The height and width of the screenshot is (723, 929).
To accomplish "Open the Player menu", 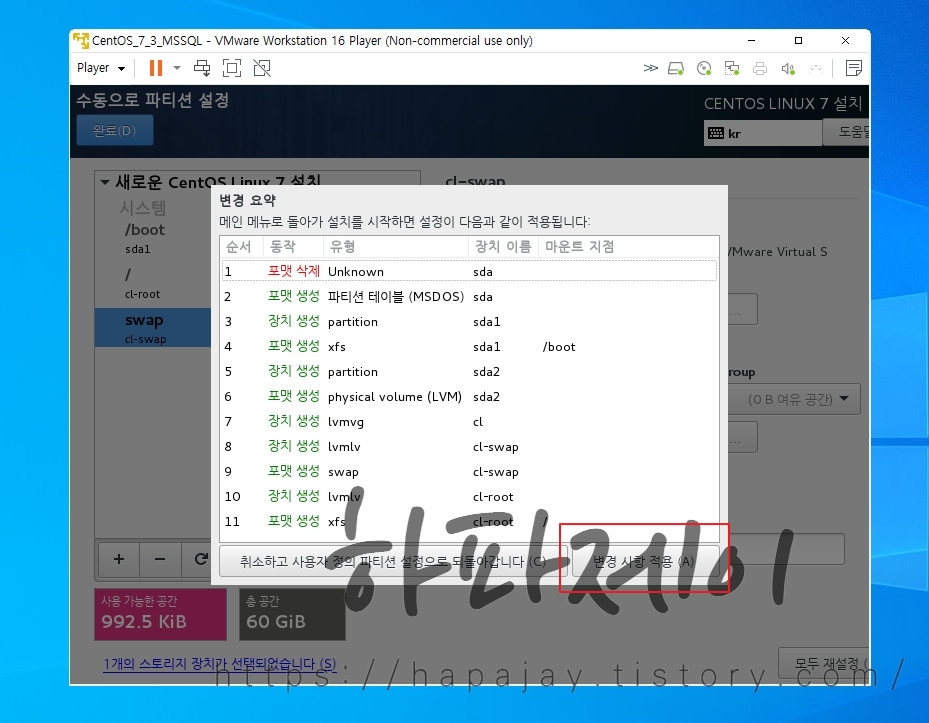I will [x=101, y=68].
